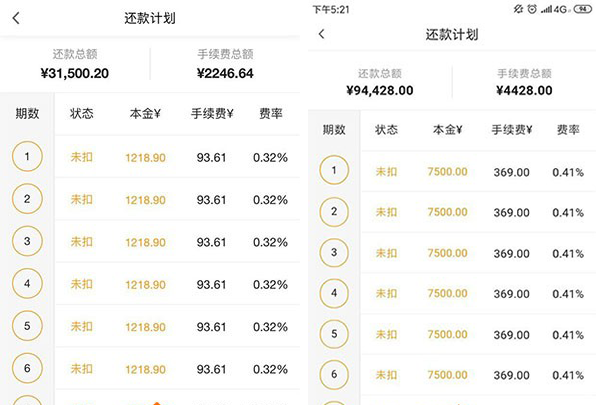Select period 3 circle in left plan
The width and height of the screenshot is (596, 405).
27,241
